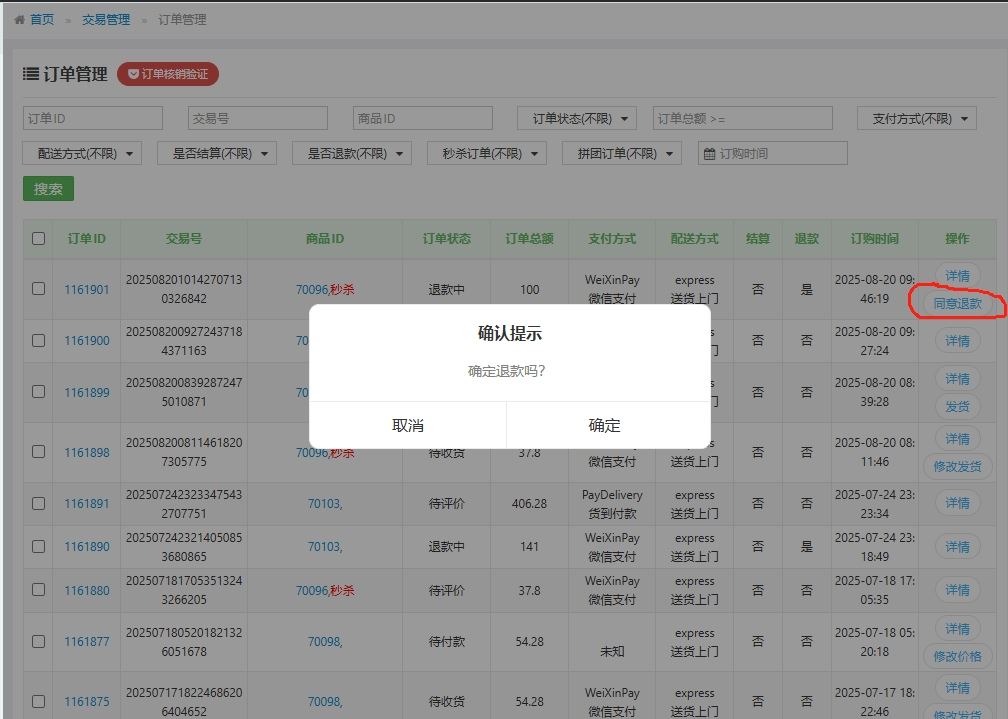The image size is (1008, 719).
Task: Check the box for order 1161901
Action: (x=39, y=289)
